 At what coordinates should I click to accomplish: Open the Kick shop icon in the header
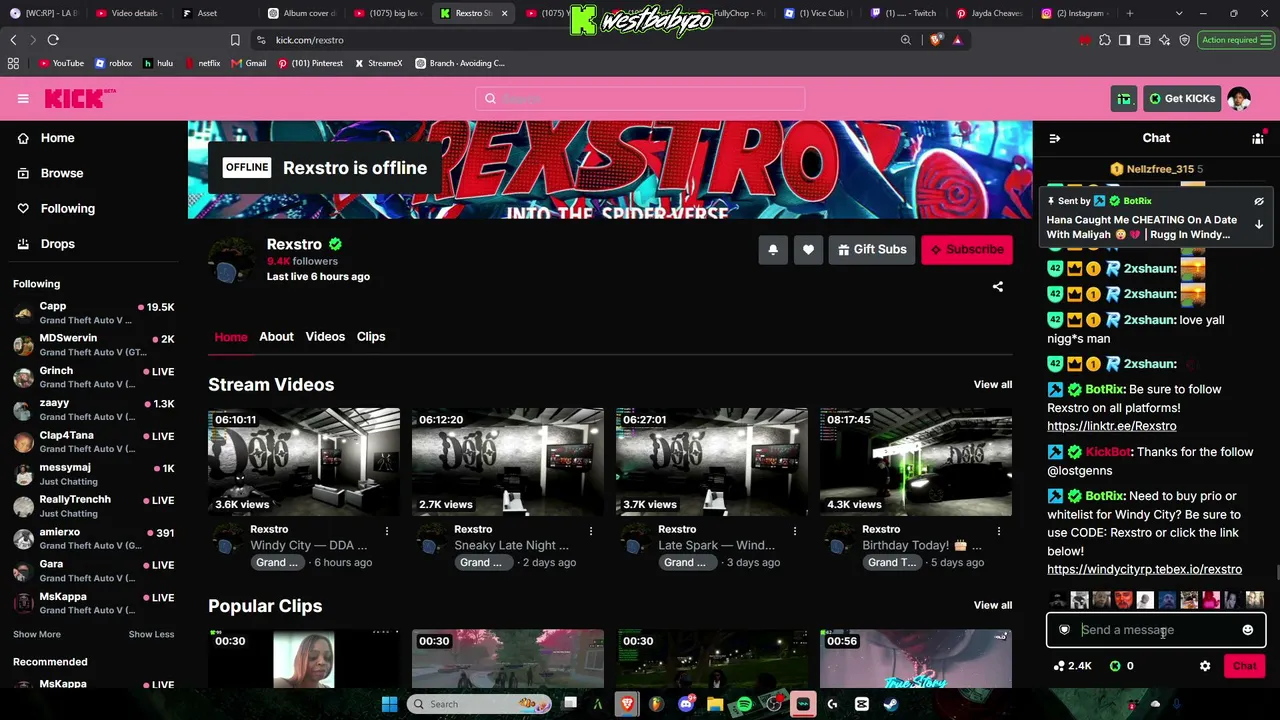1124,99
